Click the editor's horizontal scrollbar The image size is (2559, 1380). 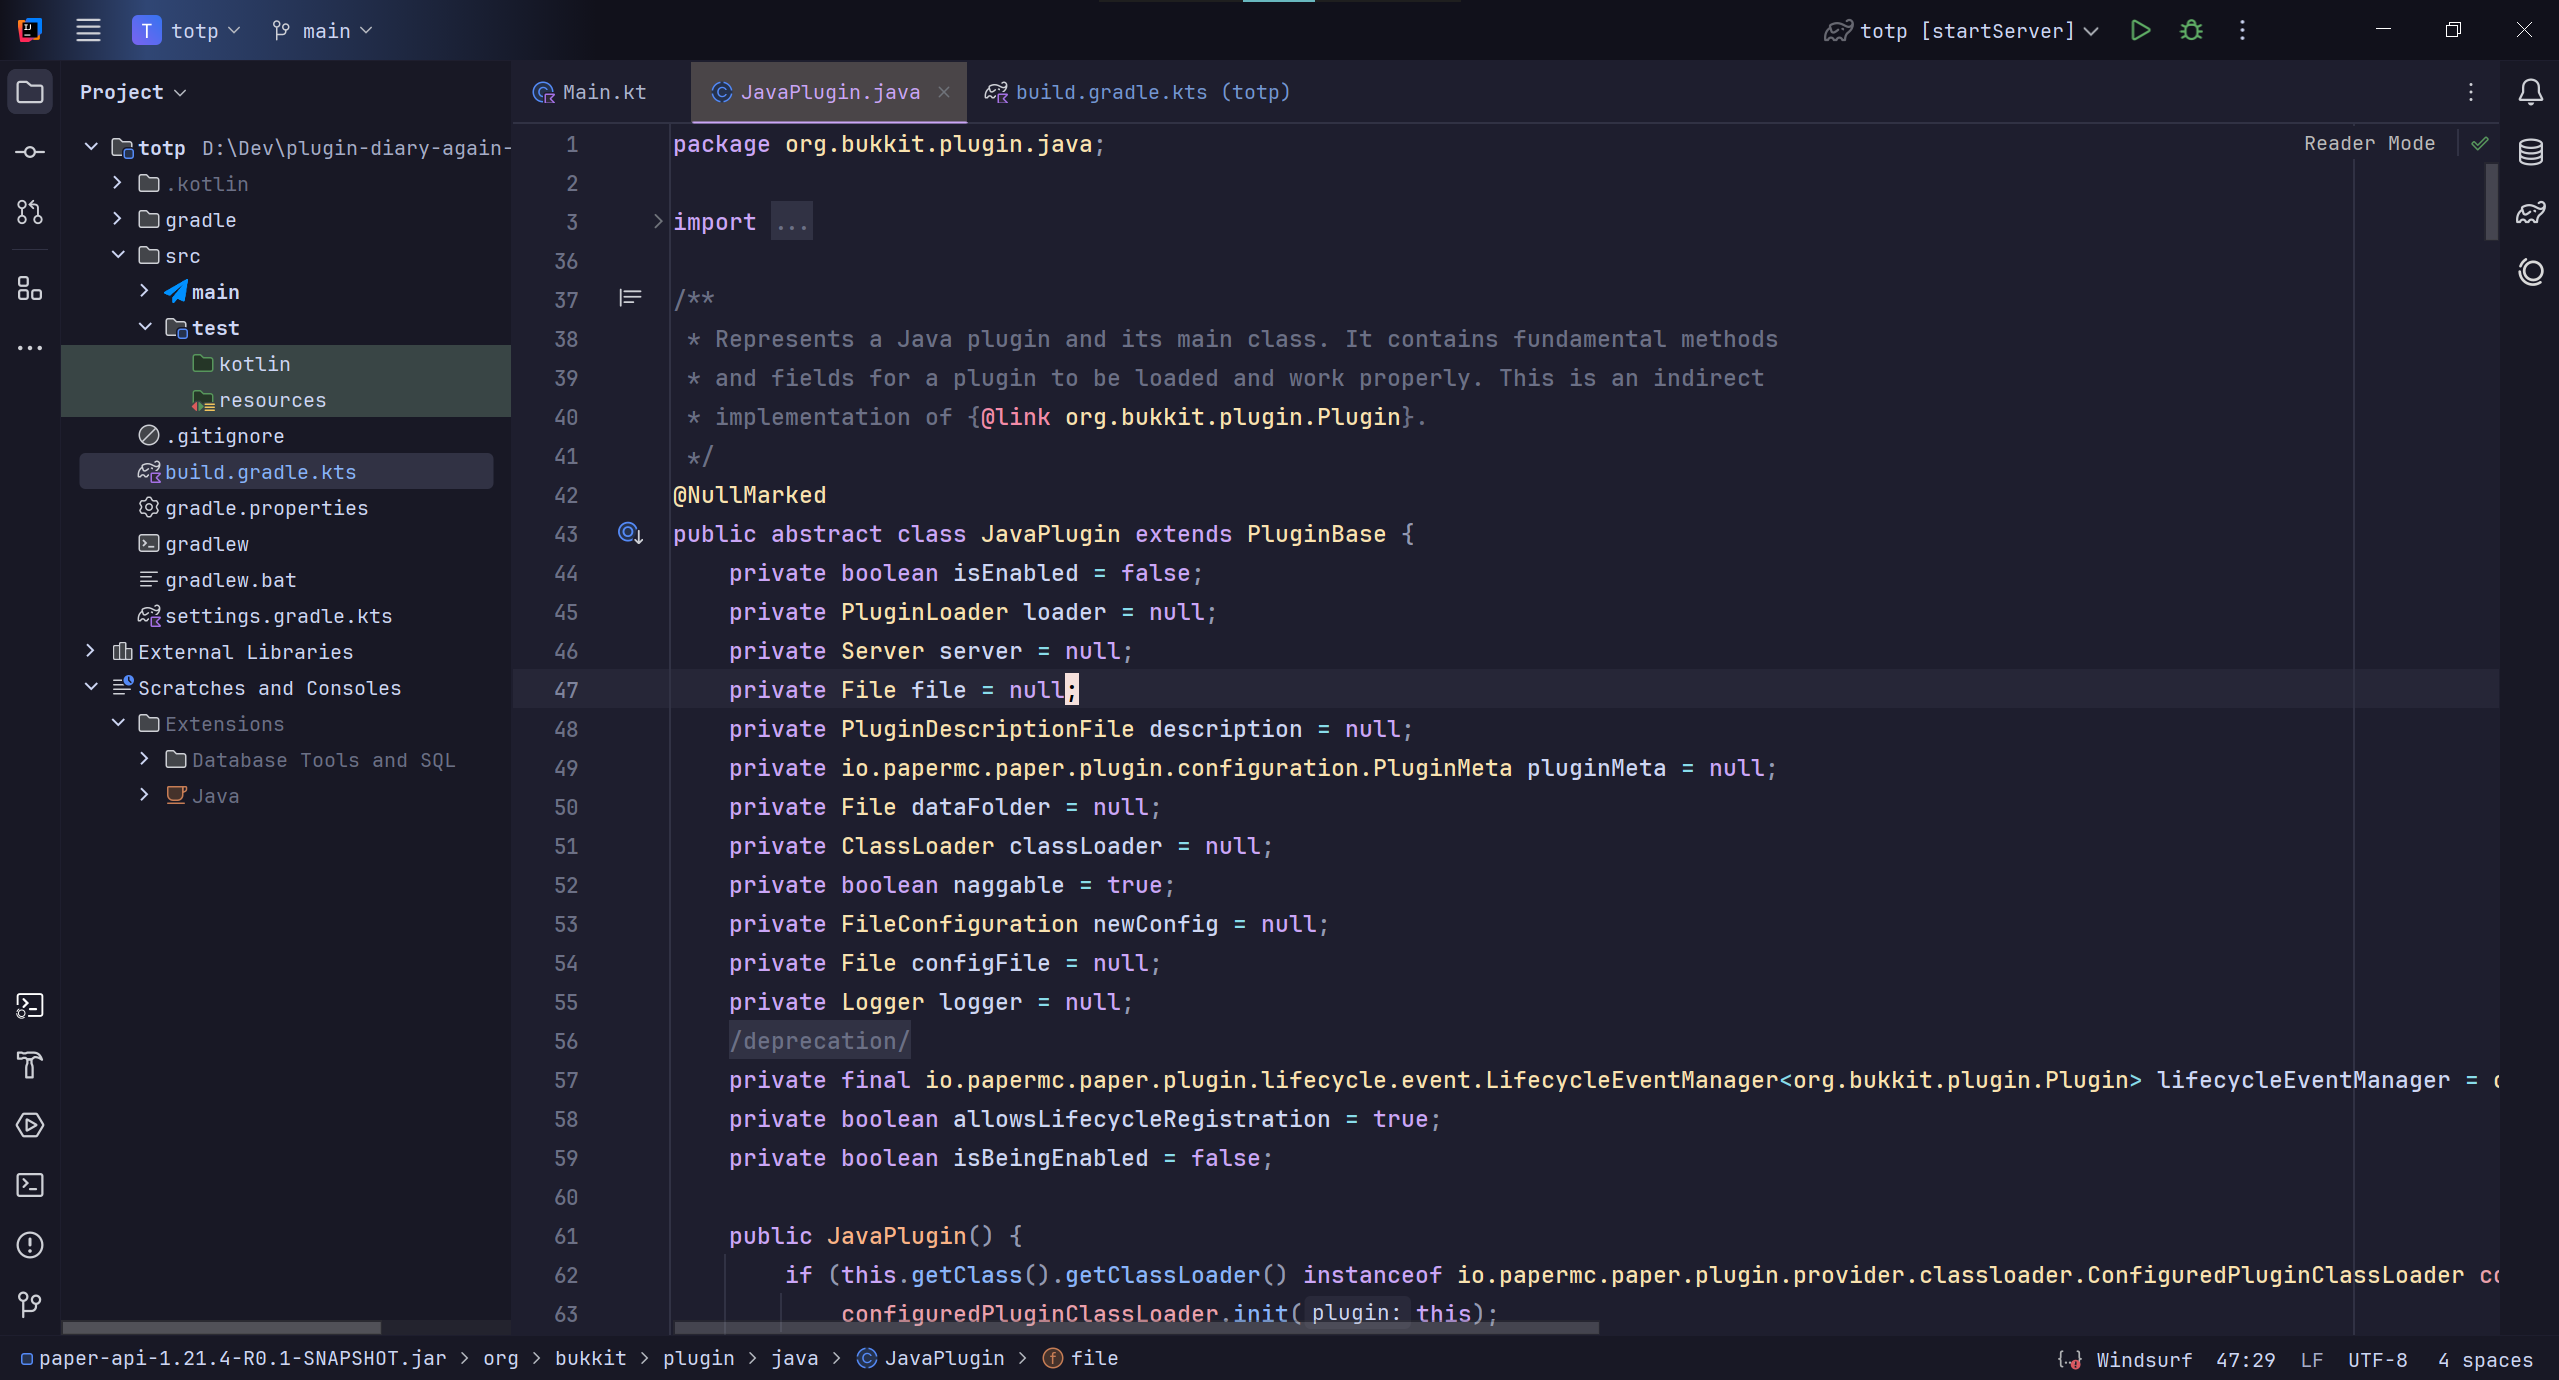tap(1136, 1328)
